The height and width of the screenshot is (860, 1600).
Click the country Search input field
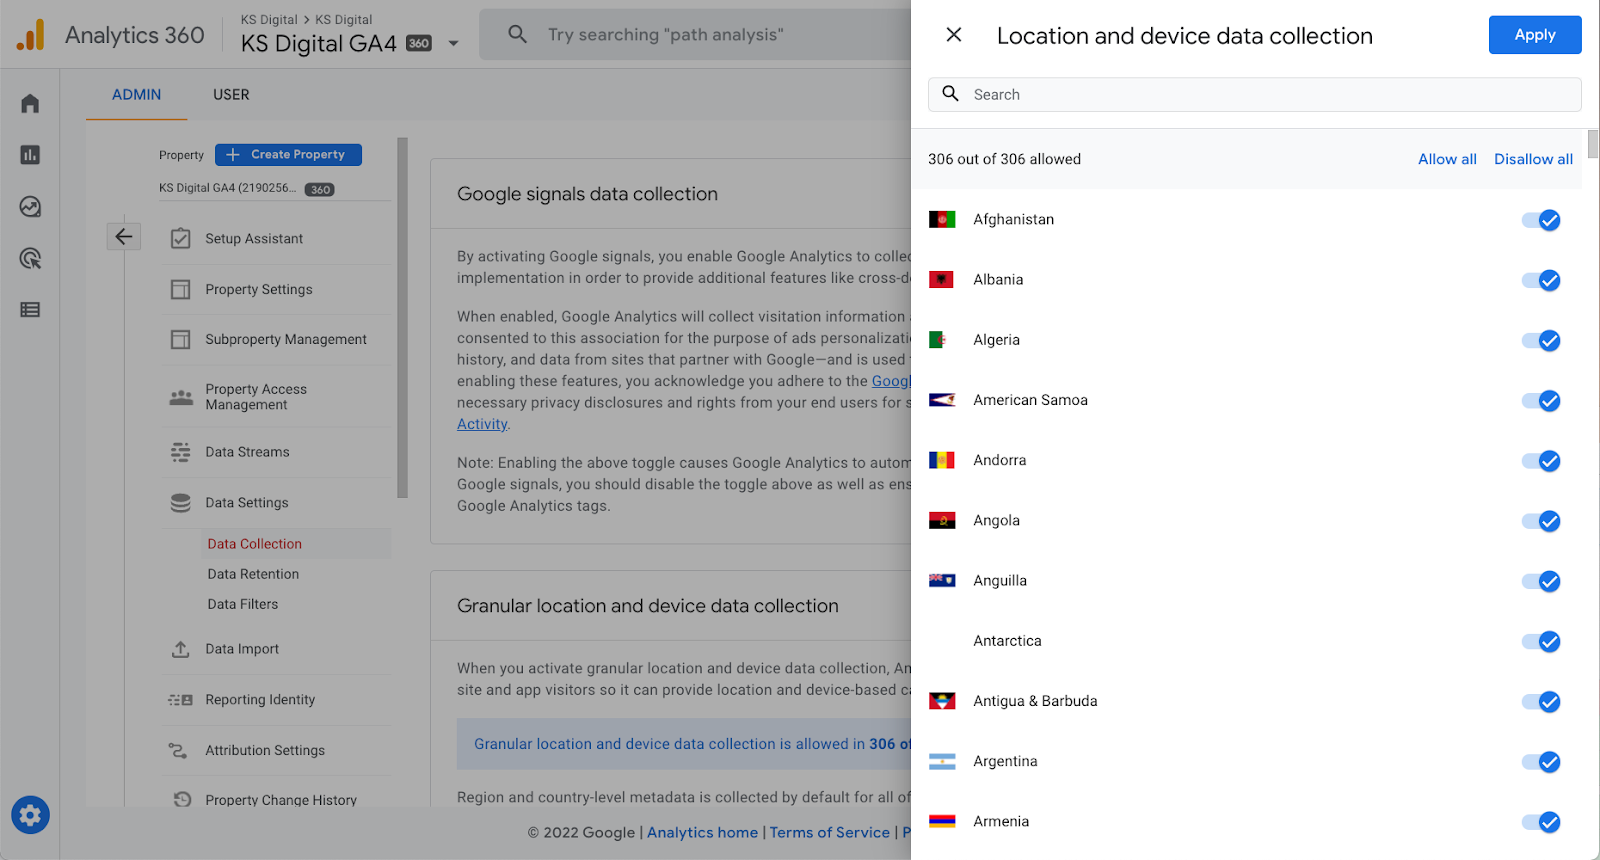(x=1255, y=95)
